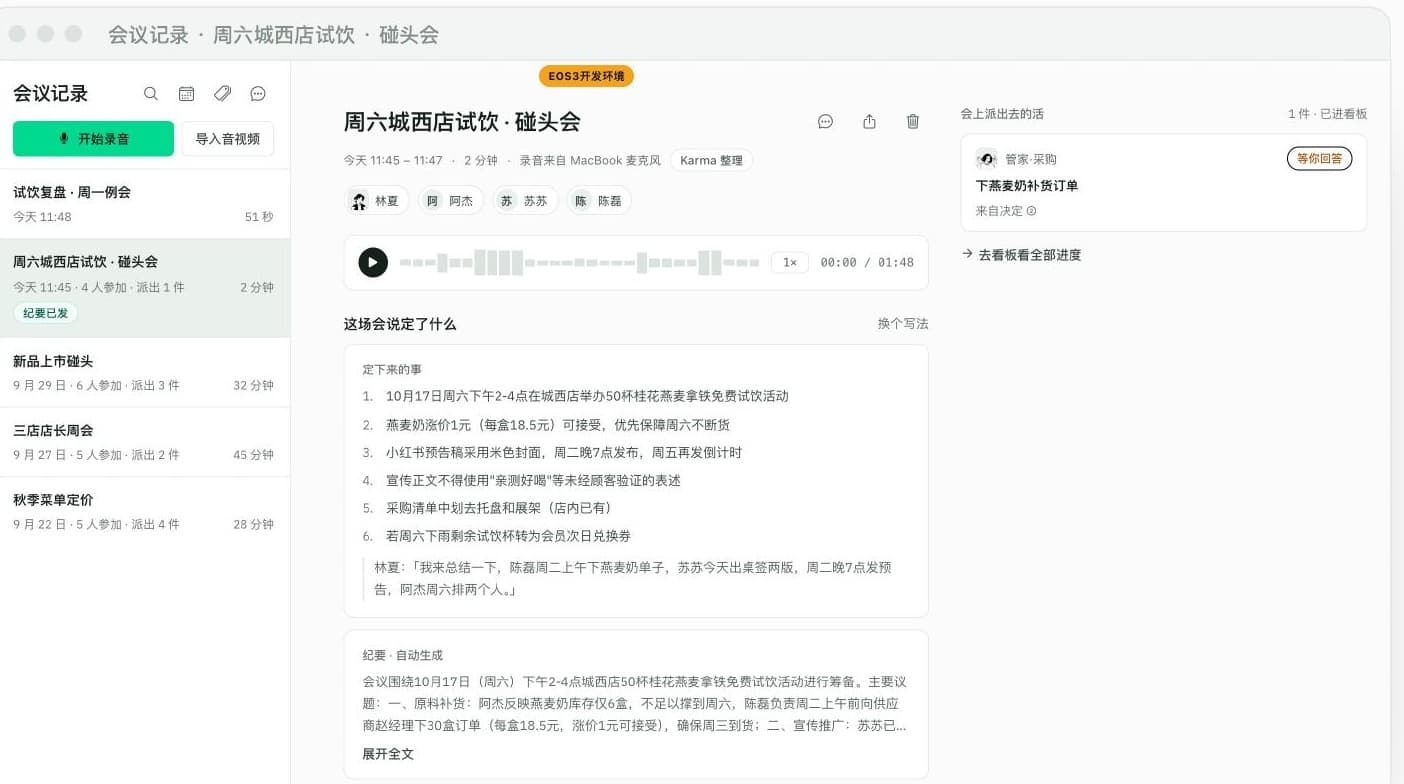
Task: Open comments for 周六城西店试饮 meeting
Action: [x=826, y=121]
